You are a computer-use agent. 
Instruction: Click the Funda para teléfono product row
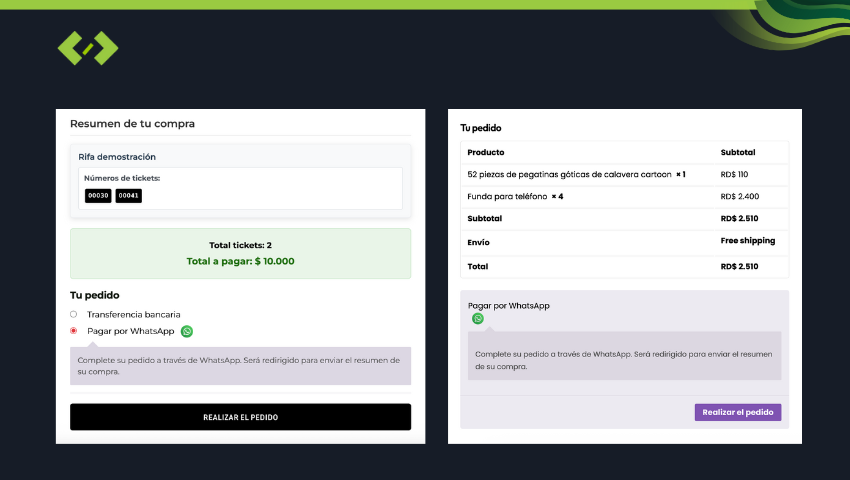(515, 196)
